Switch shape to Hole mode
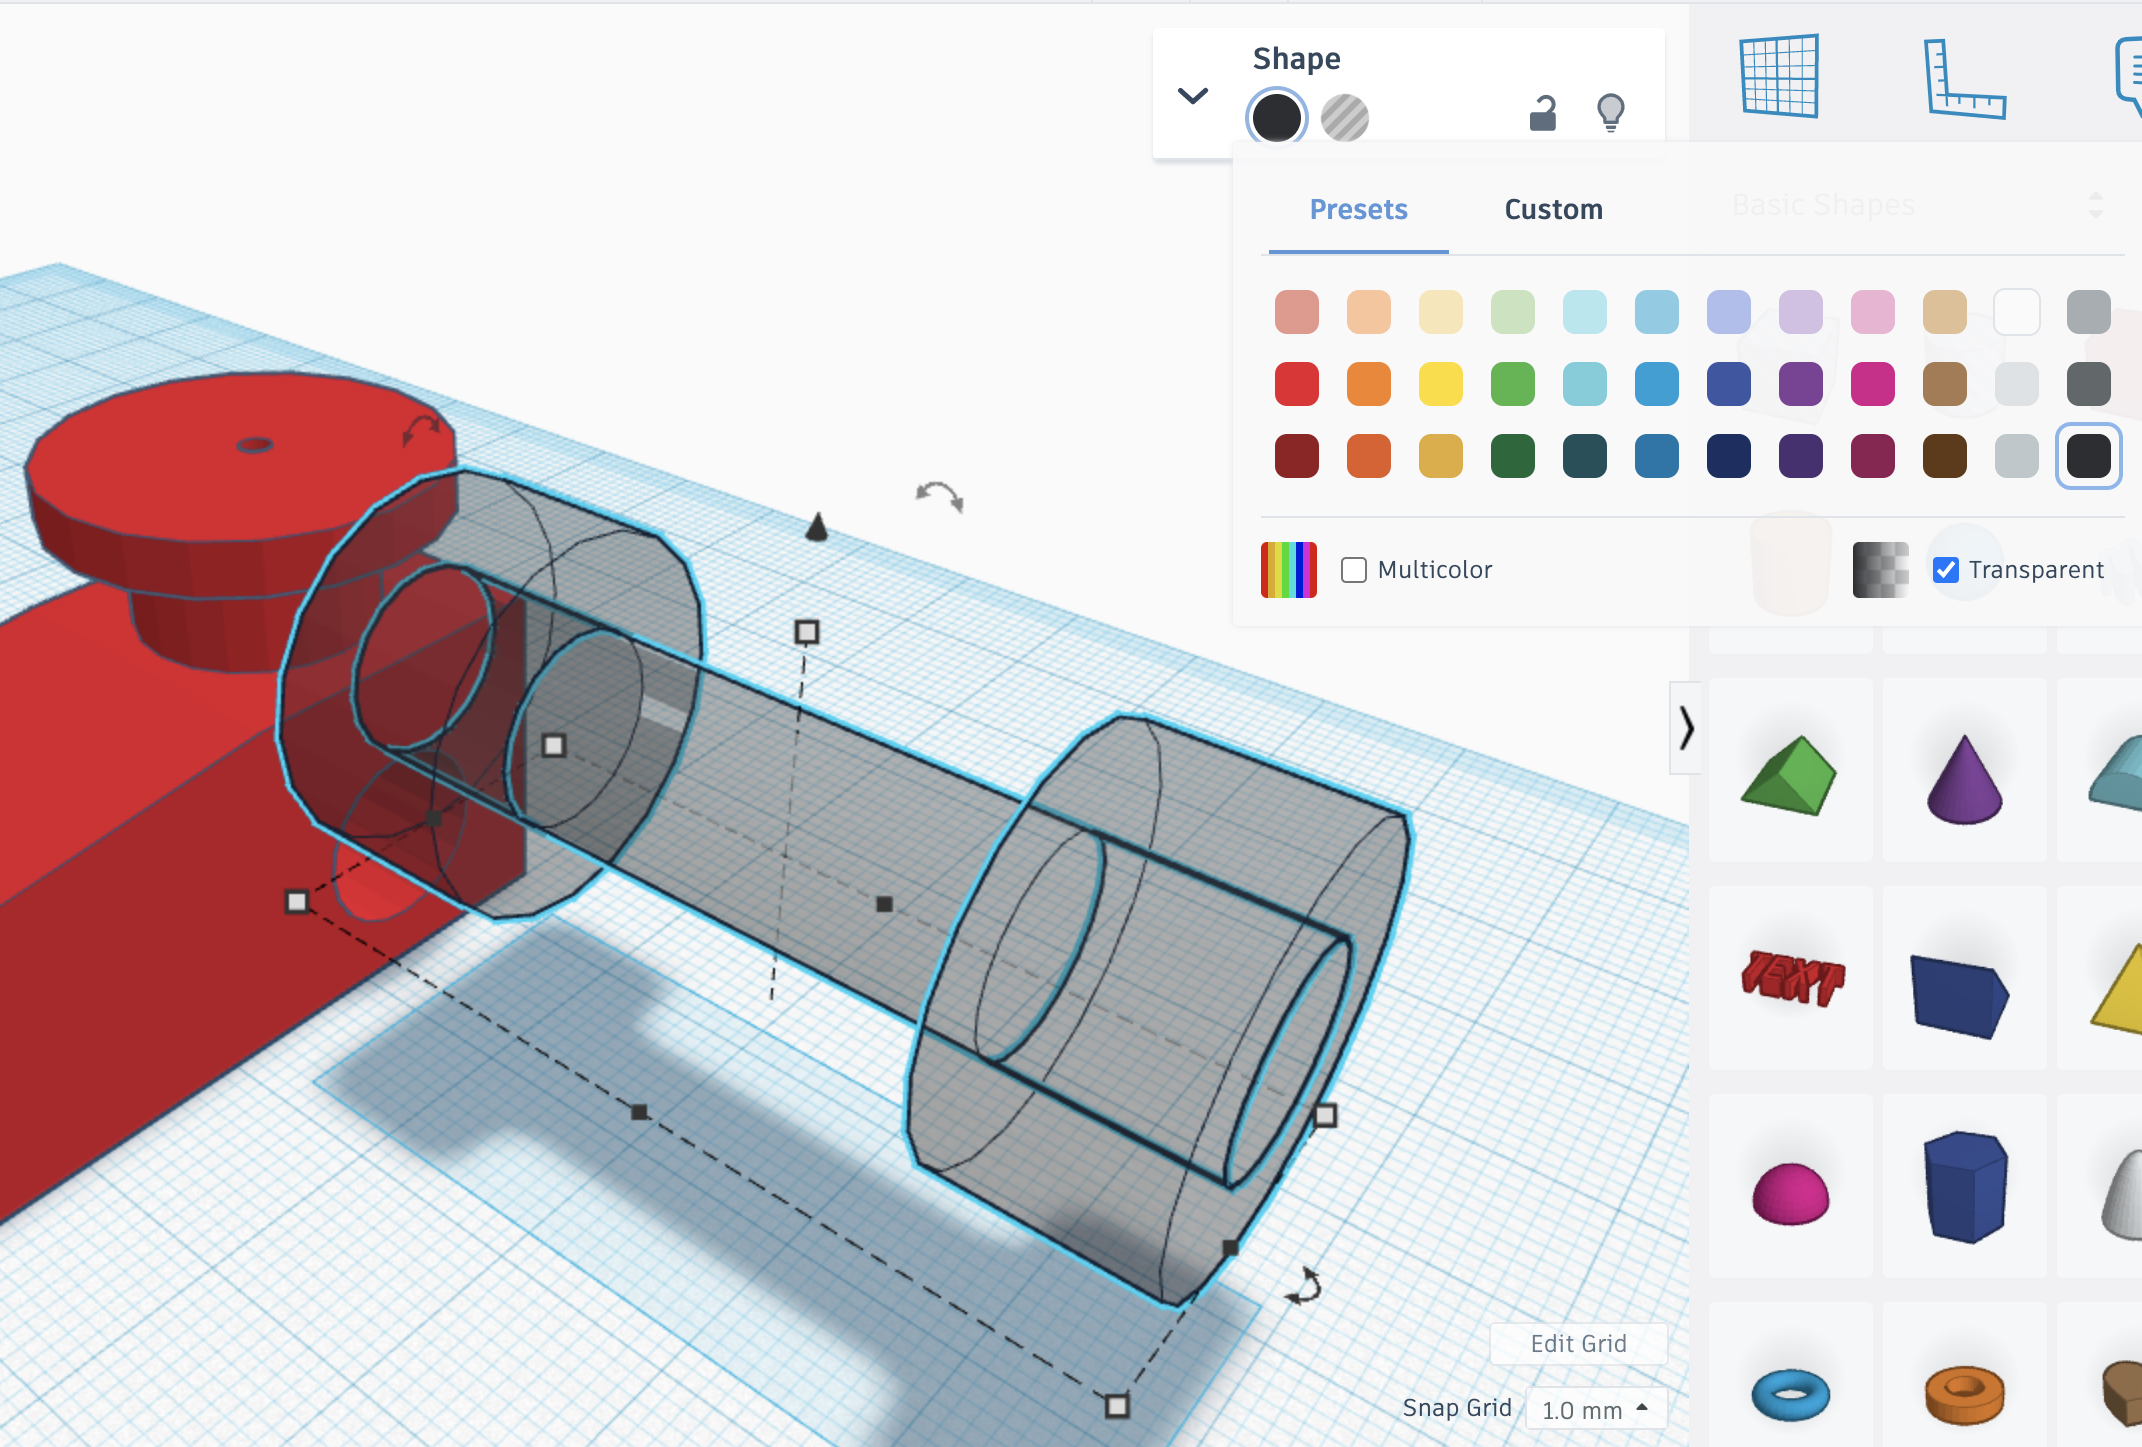The image size is (2142, 1447). 1344,118
